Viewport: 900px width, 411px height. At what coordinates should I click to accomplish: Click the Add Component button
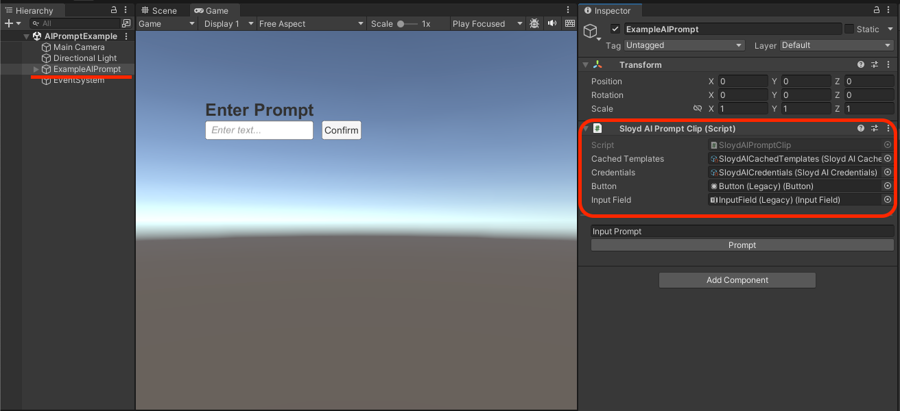click(737, 280)
